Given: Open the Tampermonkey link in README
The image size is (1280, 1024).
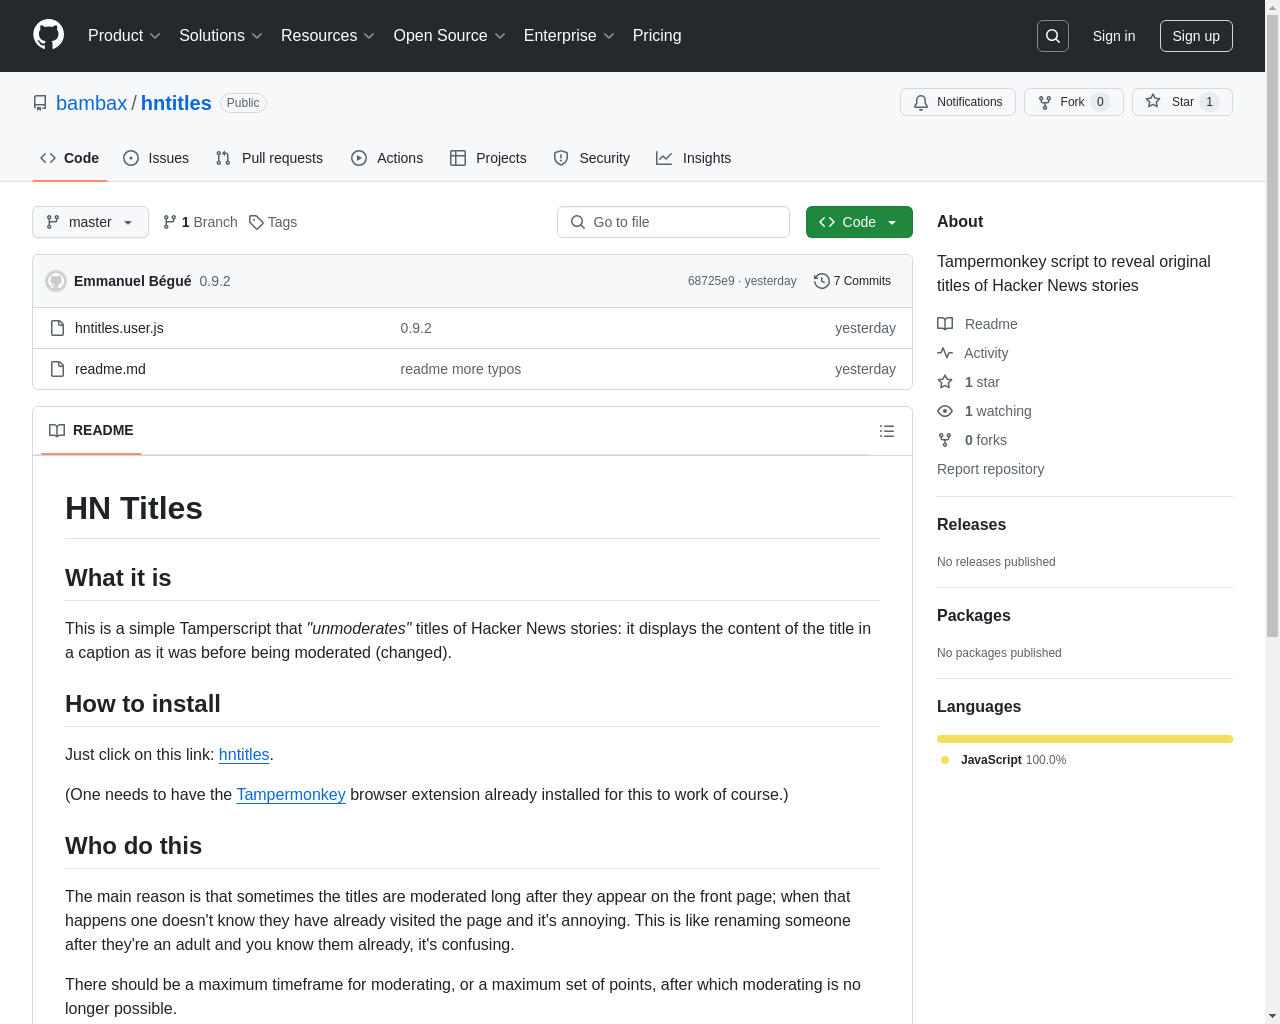Looking at the screenshot, I should point(291,794).
